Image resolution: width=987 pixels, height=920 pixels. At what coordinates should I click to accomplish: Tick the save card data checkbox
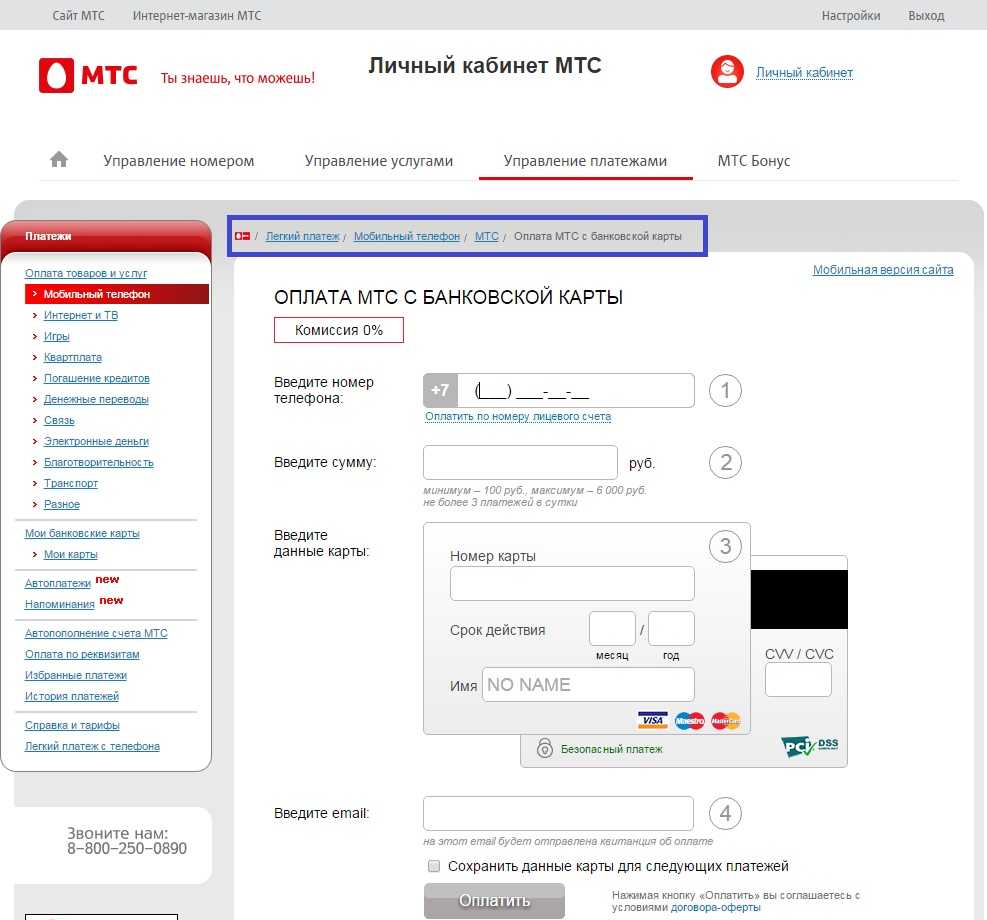pos(434,866)
